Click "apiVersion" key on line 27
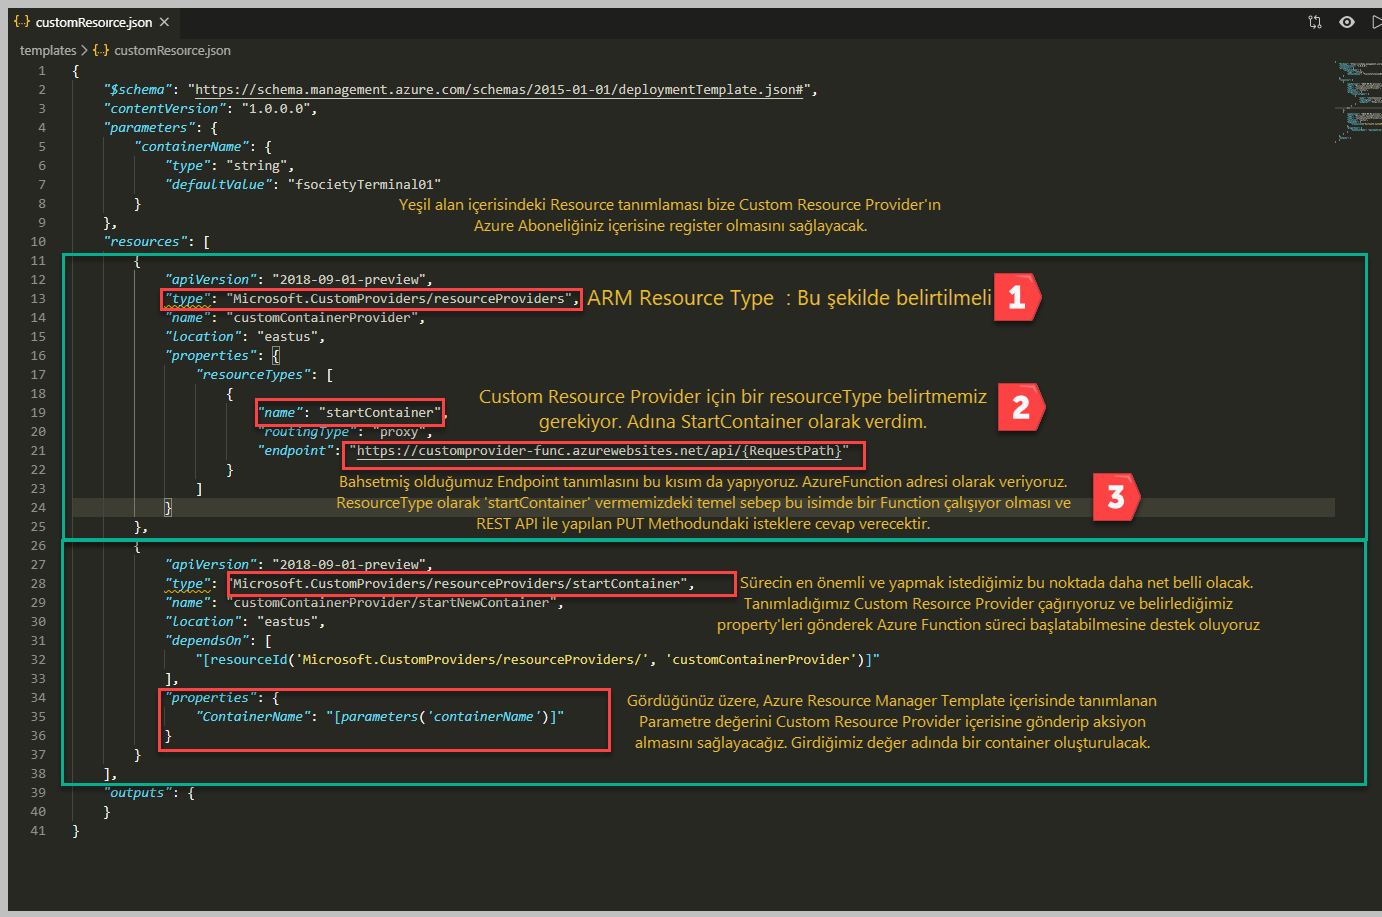Image resolution: width=1382 pixels, height=917 pixels. 211,564
